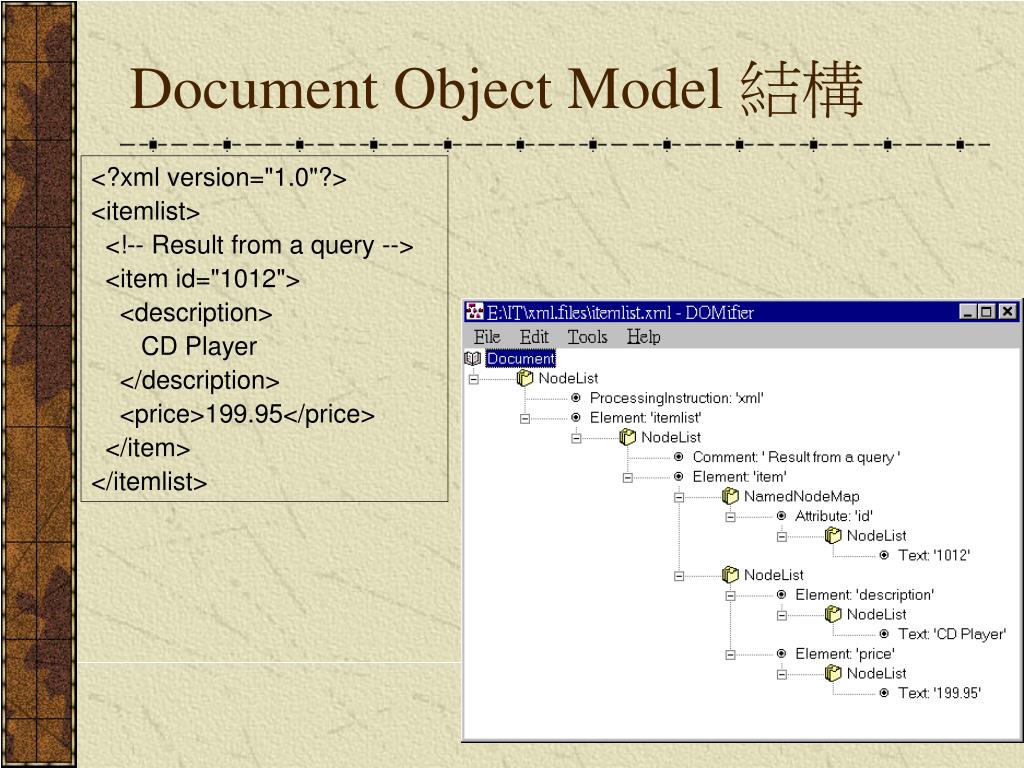Open the Edit menu in DOMifier

534,337
